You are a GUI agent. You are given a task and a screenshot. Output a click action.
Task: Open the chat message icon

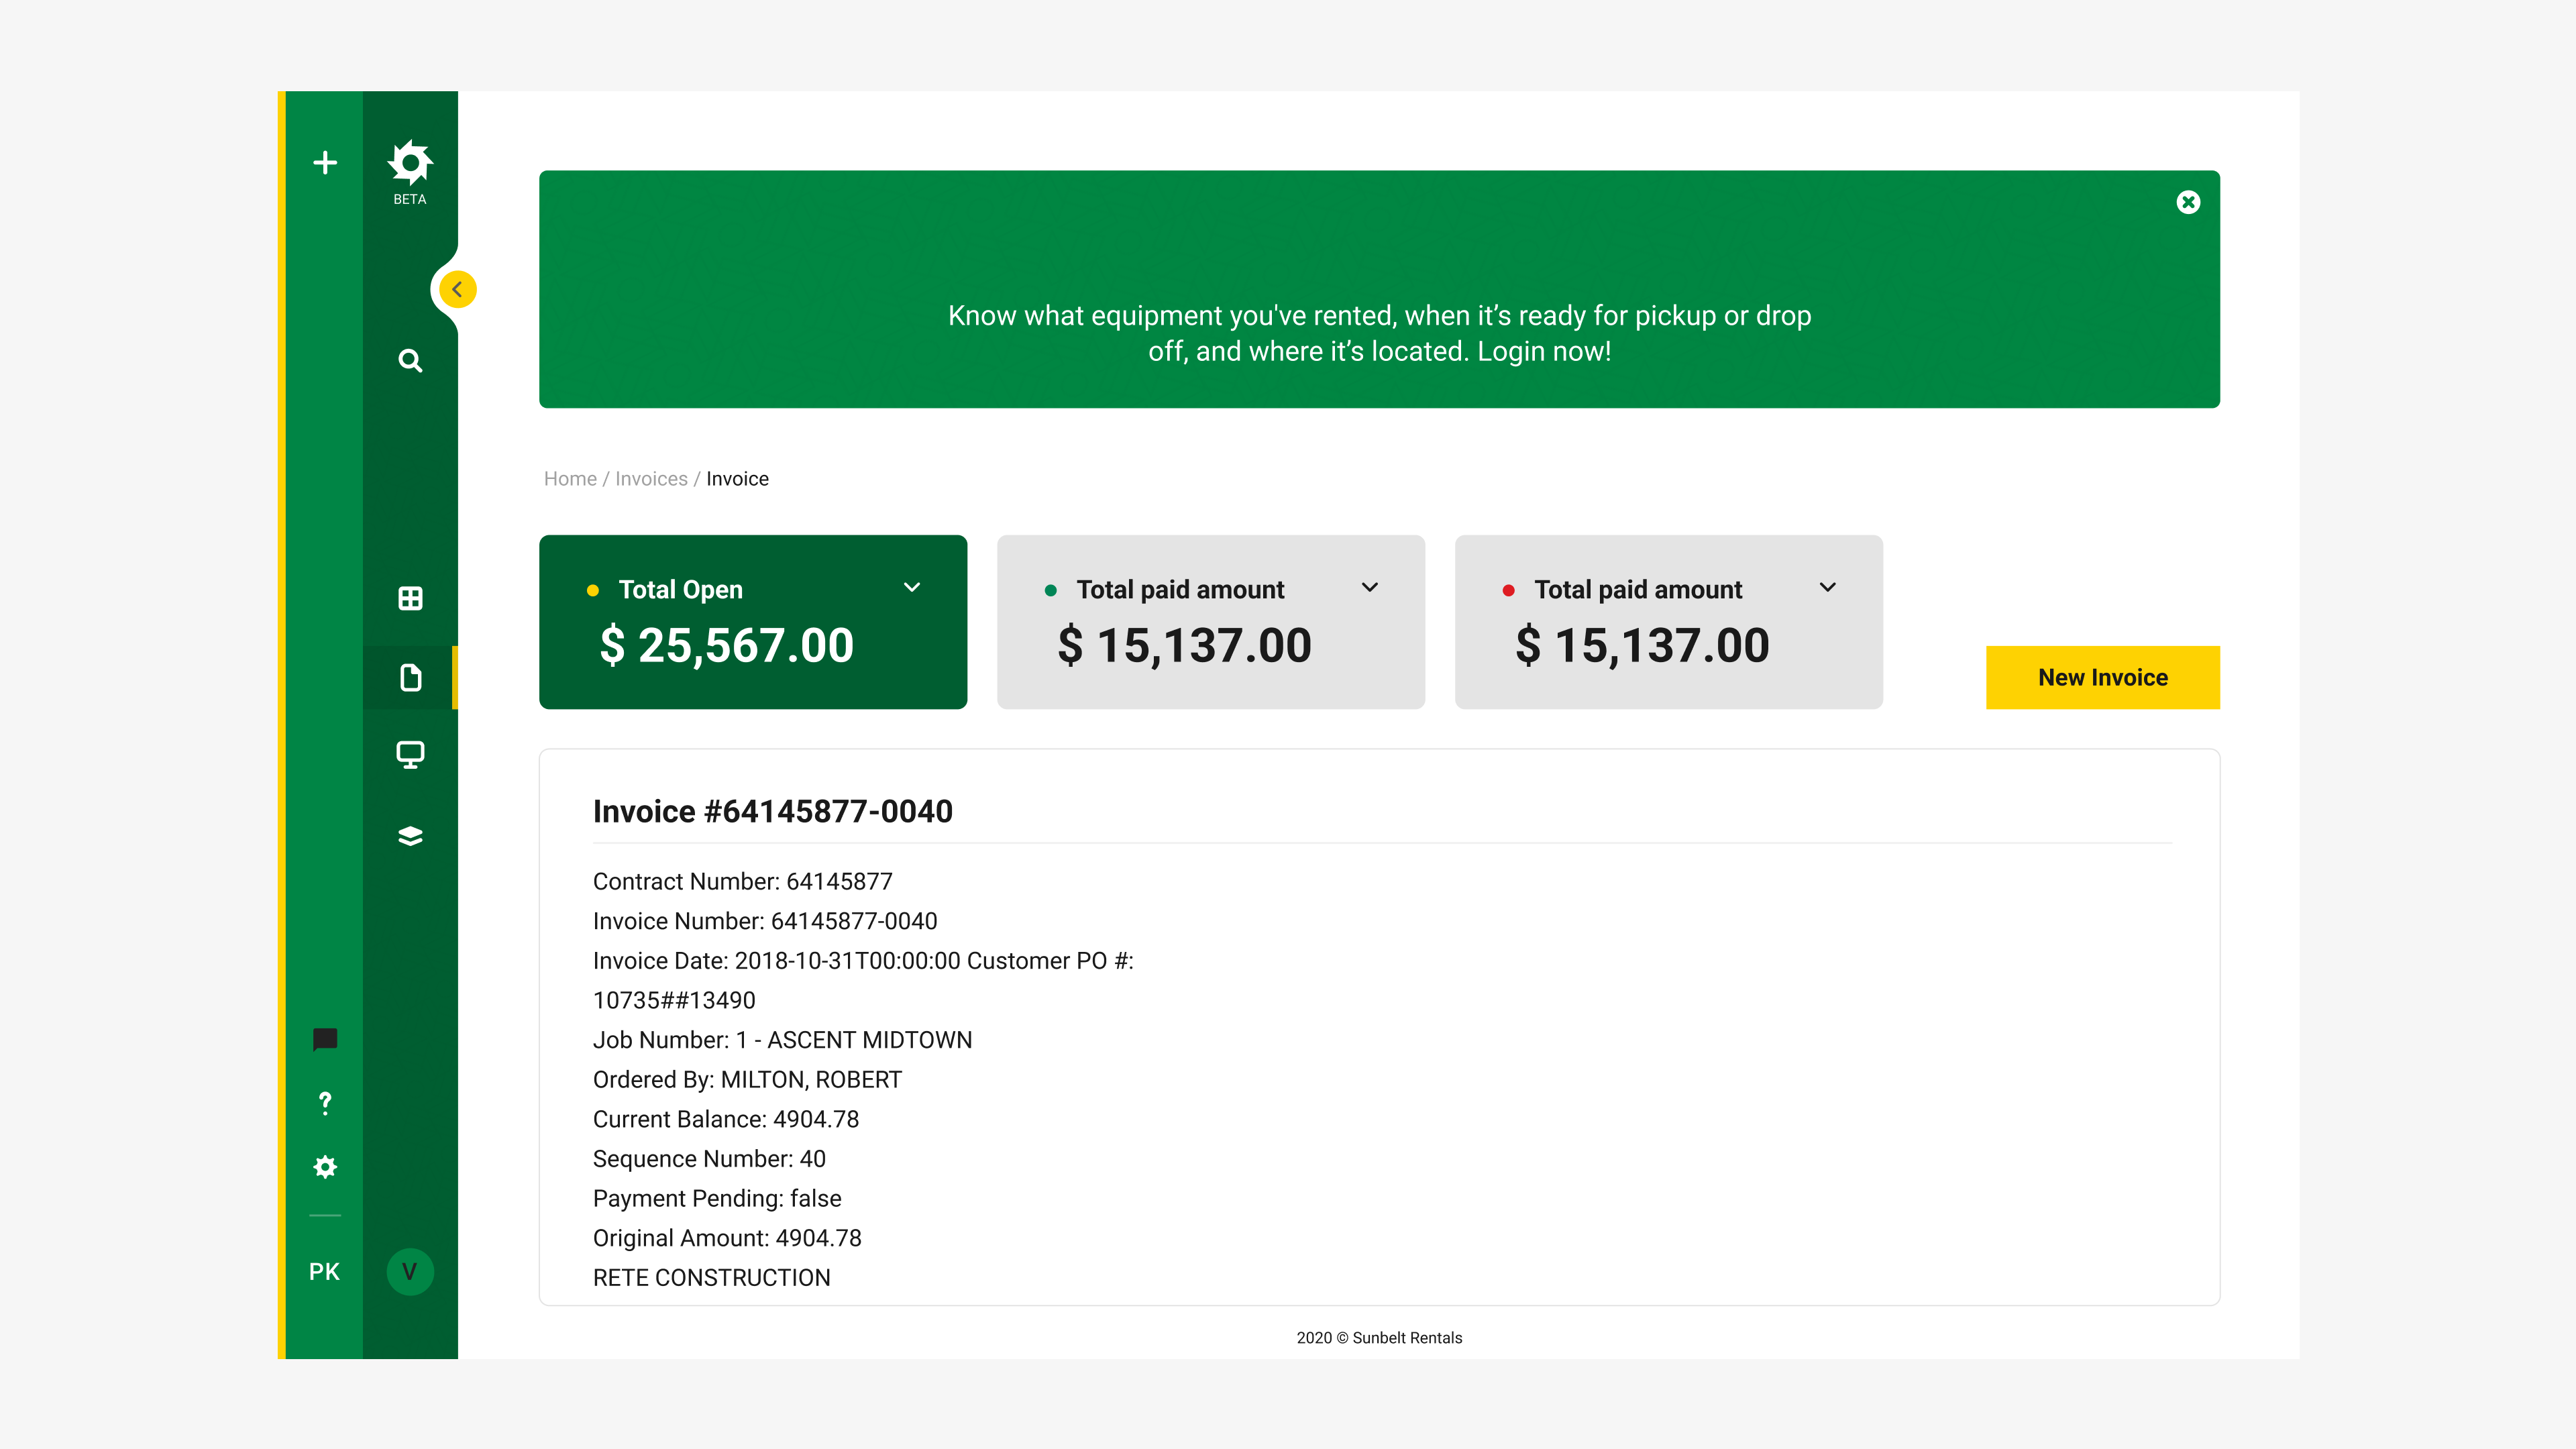pos(325,1039)
